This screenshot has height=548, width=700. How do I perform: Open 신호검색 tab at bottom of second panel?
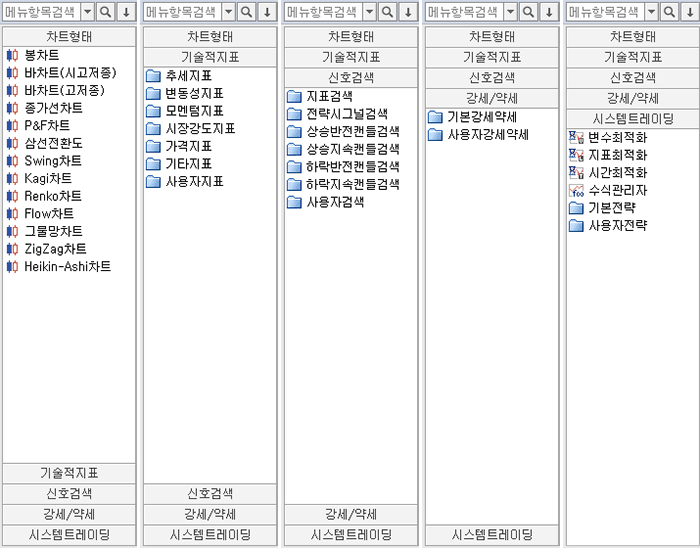(210, 494)
